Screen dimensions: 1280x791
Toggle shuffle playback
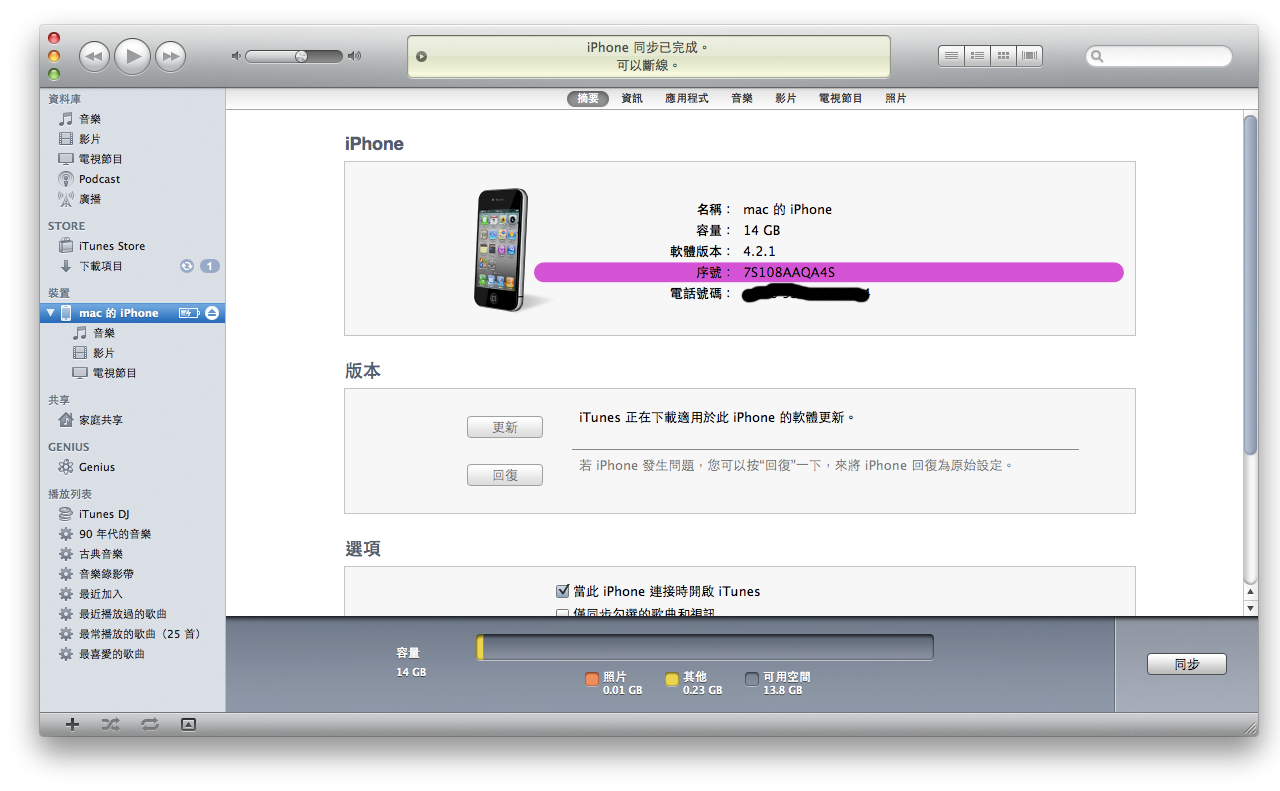[x=111, y=724]
